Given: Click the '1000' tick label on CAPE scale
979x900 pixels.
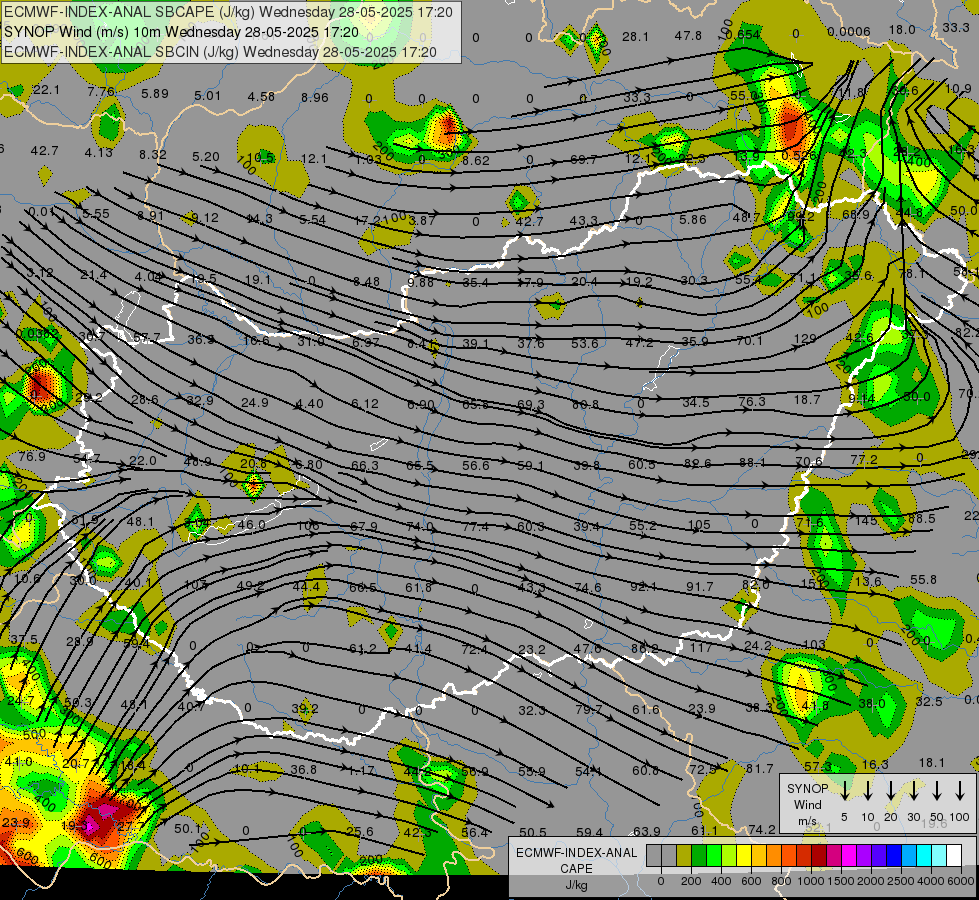Looking at the screenshot, I should click(x=810, y=881).
